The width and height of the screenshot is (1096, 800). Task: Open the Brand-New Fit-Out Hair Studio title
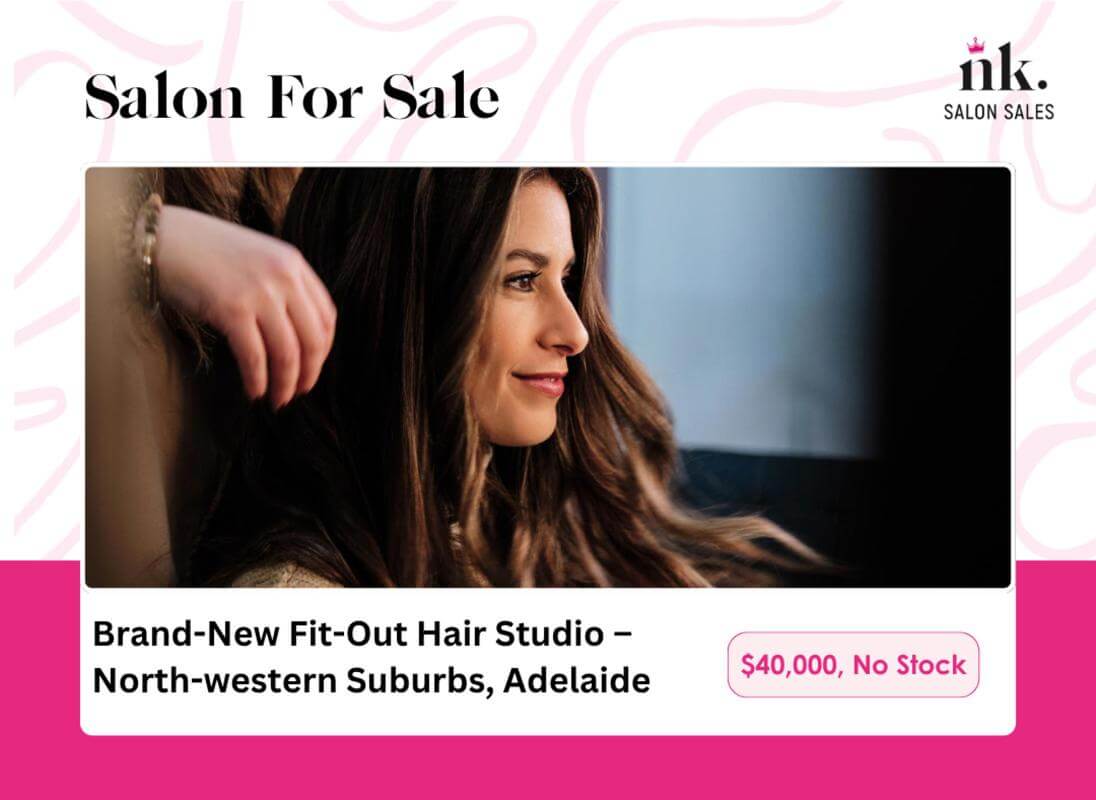point(362,634)
